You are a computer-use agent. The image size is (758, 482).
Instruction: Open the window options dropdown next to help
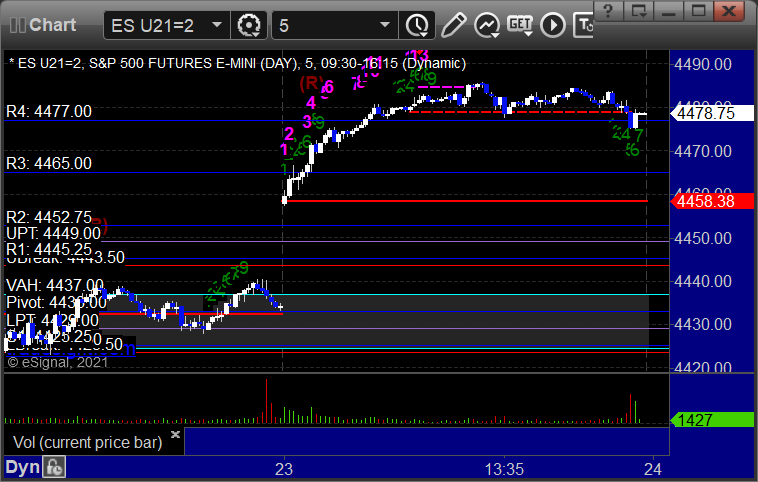pos(639,11)
